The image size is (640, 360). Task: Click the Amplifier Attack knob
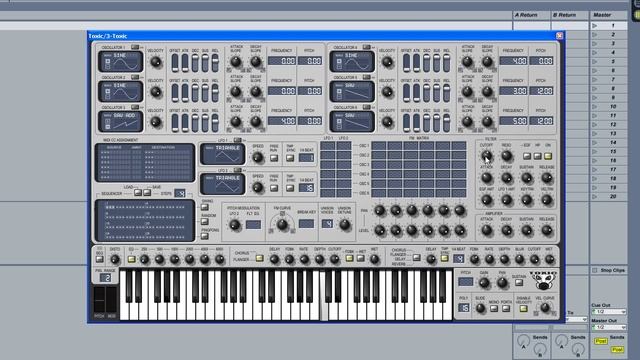[487, 230]
